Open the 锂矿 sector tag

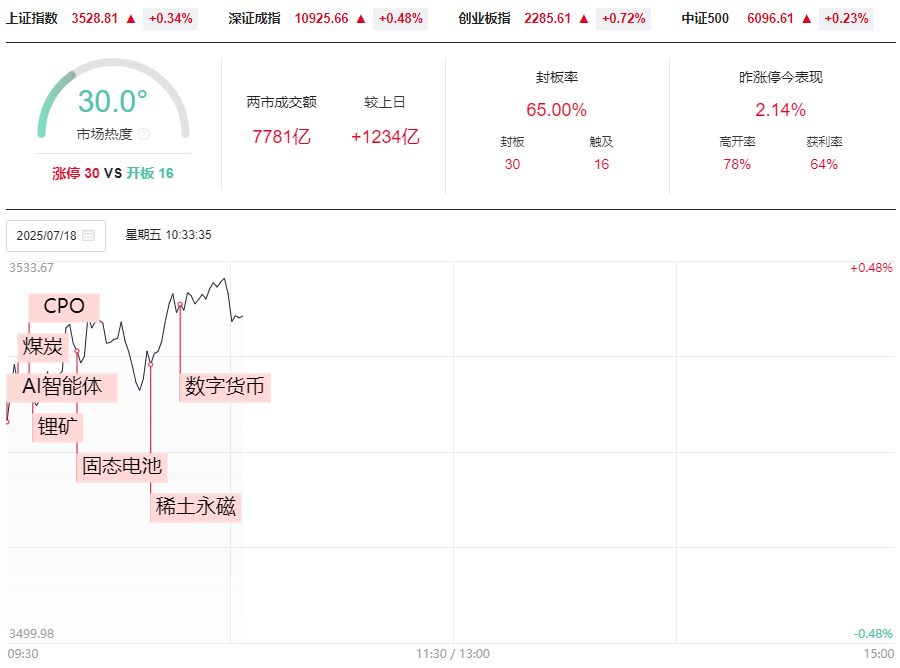(57, 427)
